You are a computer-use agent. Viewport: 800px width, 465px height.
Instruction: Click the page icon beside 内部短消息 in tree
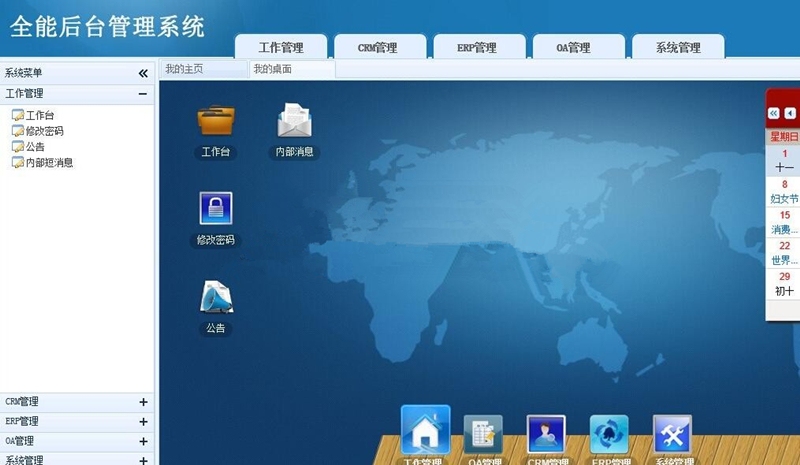pos(18,163)
